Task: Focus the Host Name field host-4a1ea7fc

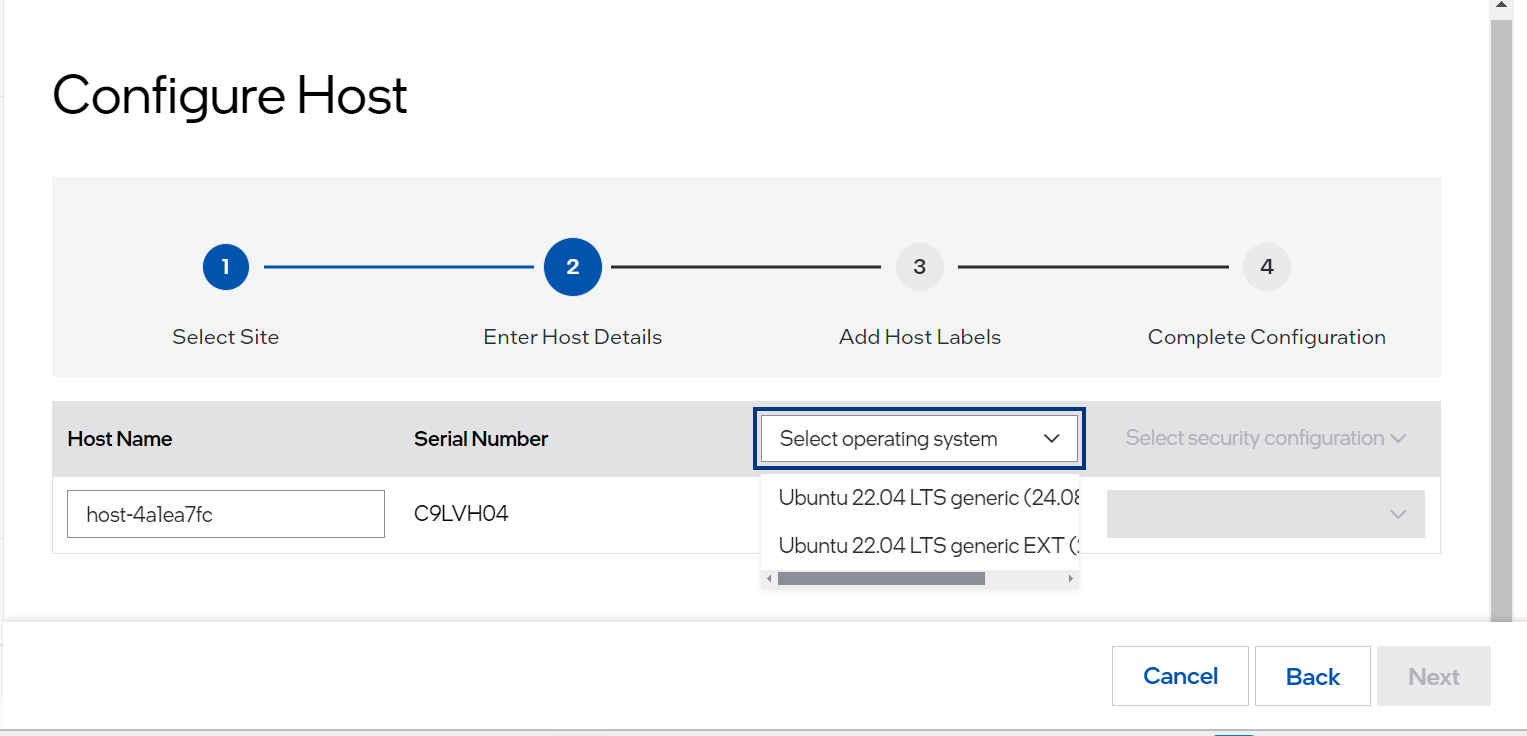Action: [x=226, y=514]
